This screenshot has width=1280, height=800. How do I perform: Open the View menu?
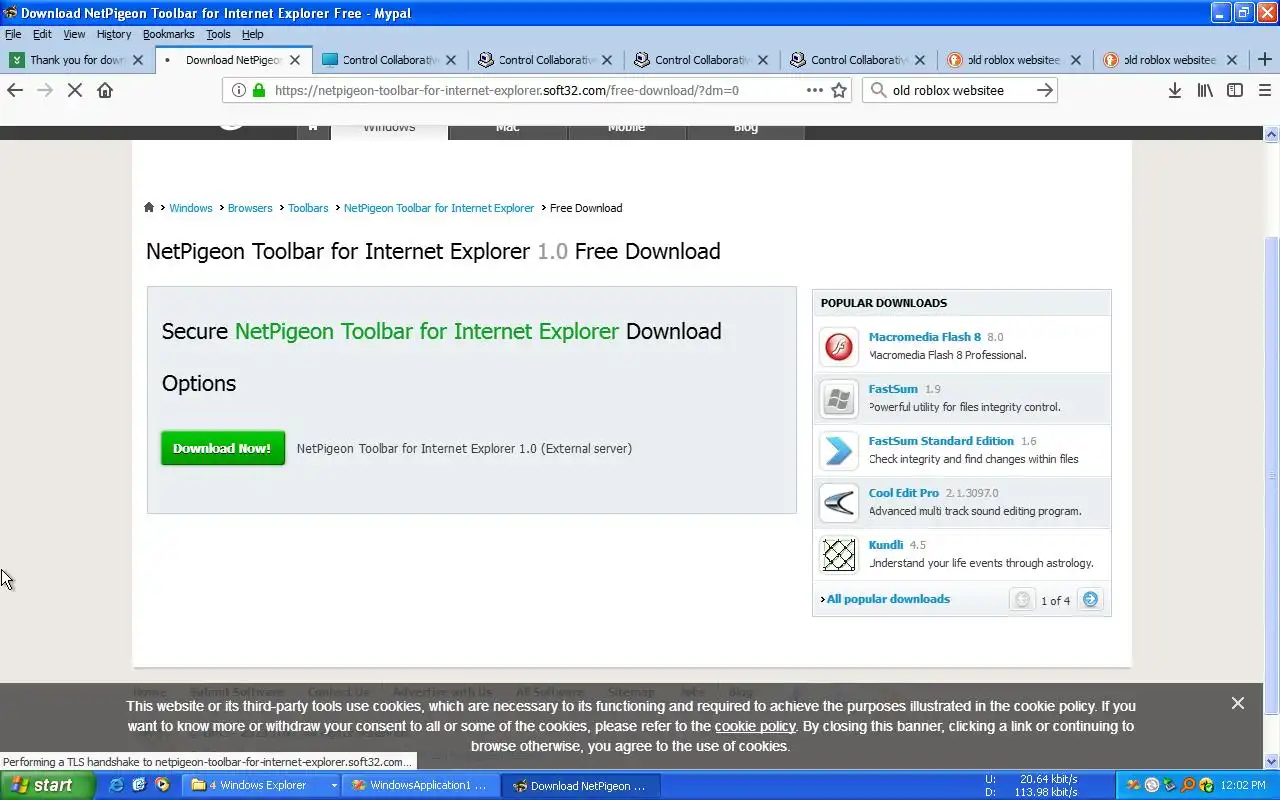[74, 34]
